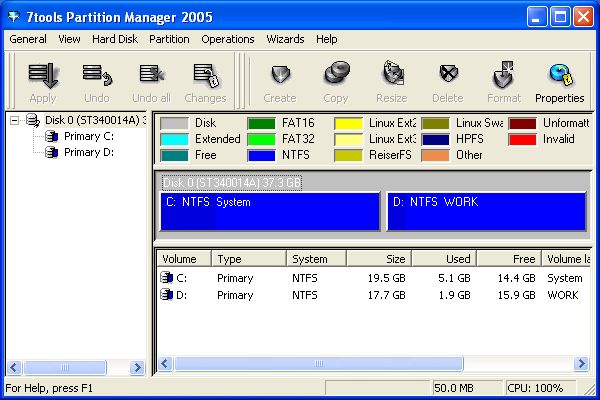
Task: Click the Delete partition icon
Action: point(447,80)
